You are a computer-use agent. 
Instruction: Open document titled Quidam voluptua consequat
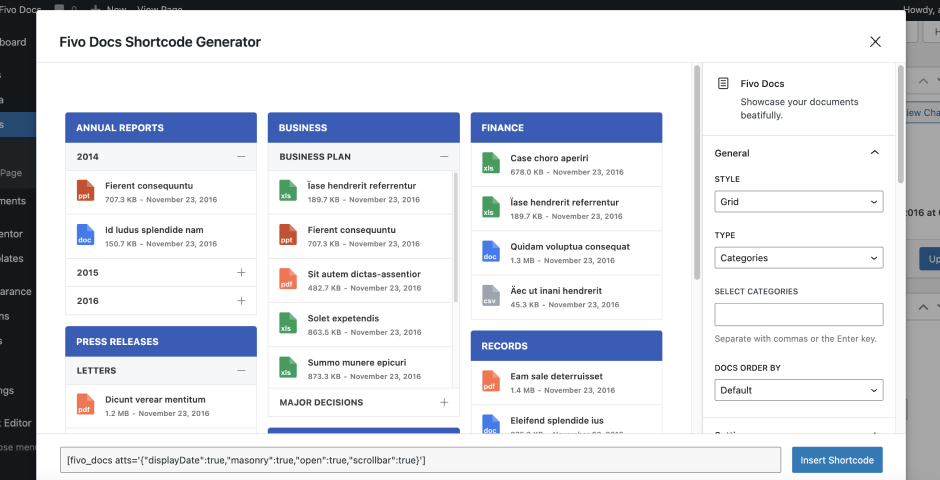(x=570, y=247)
